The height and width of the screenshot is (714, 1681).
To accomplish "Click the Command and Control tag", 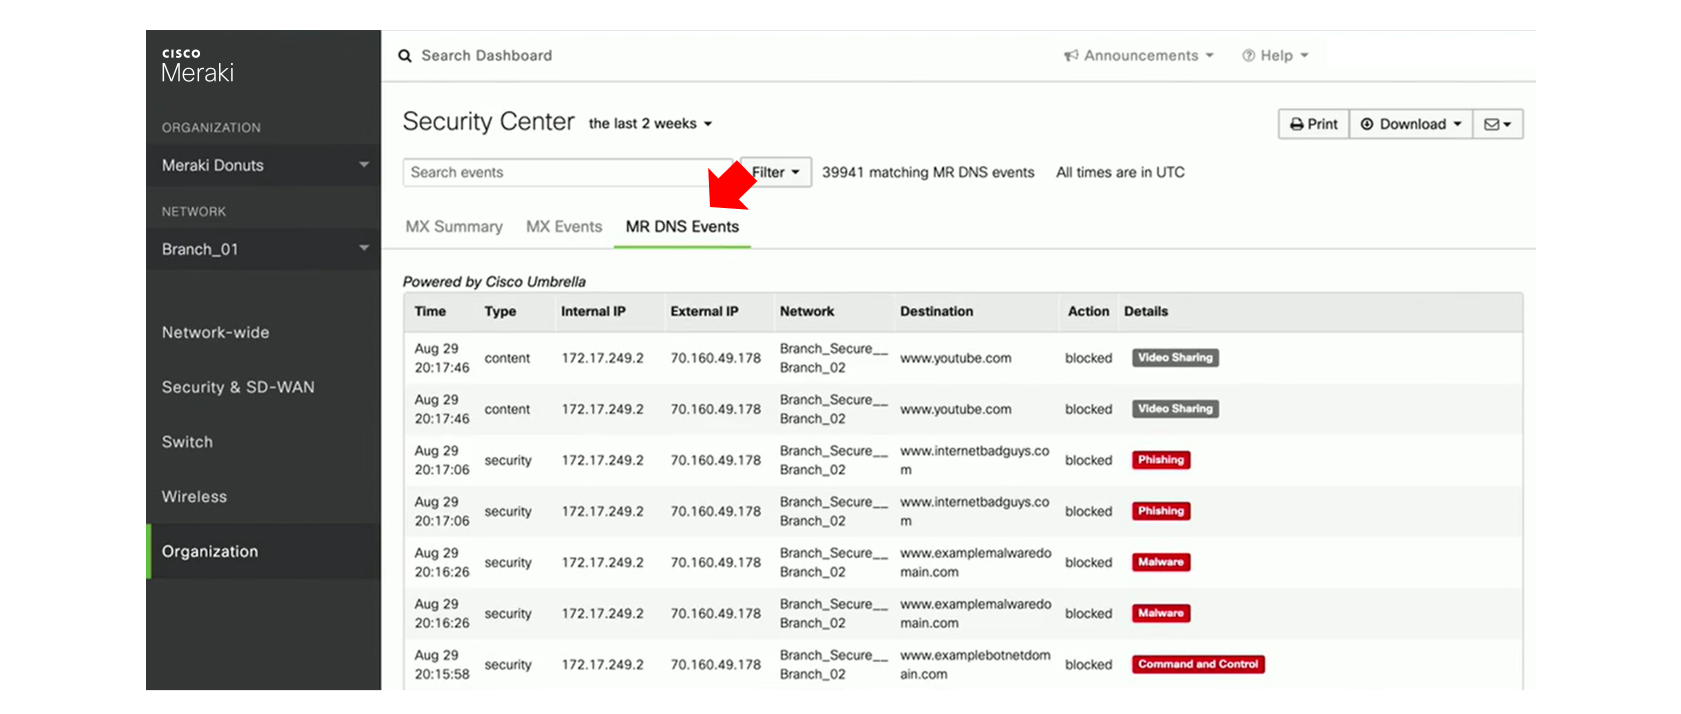I will coord(1198,664).
